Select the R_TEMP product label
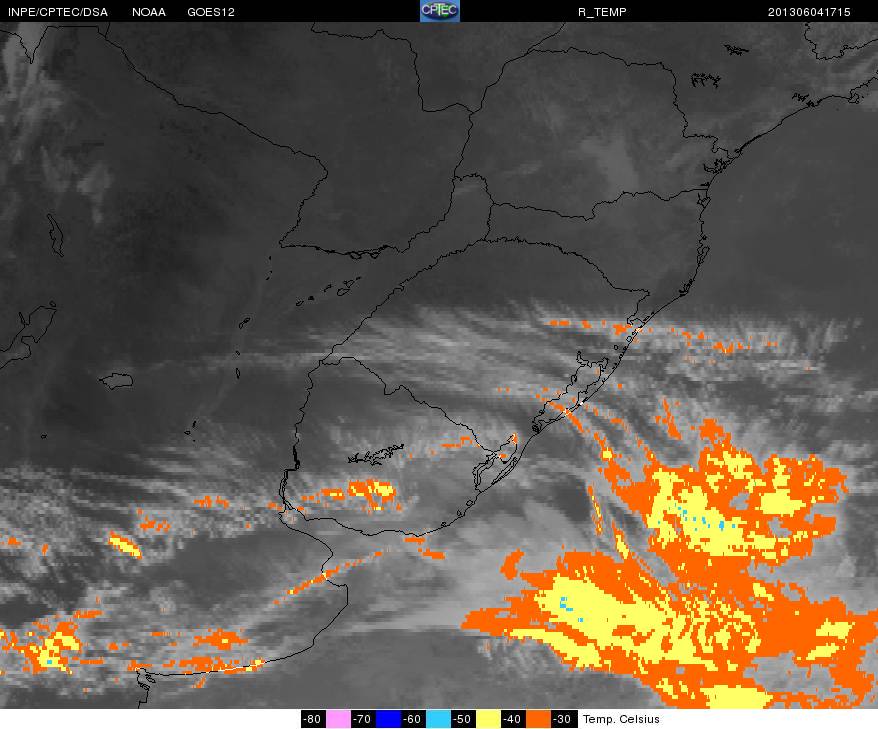 click(602, 12)
